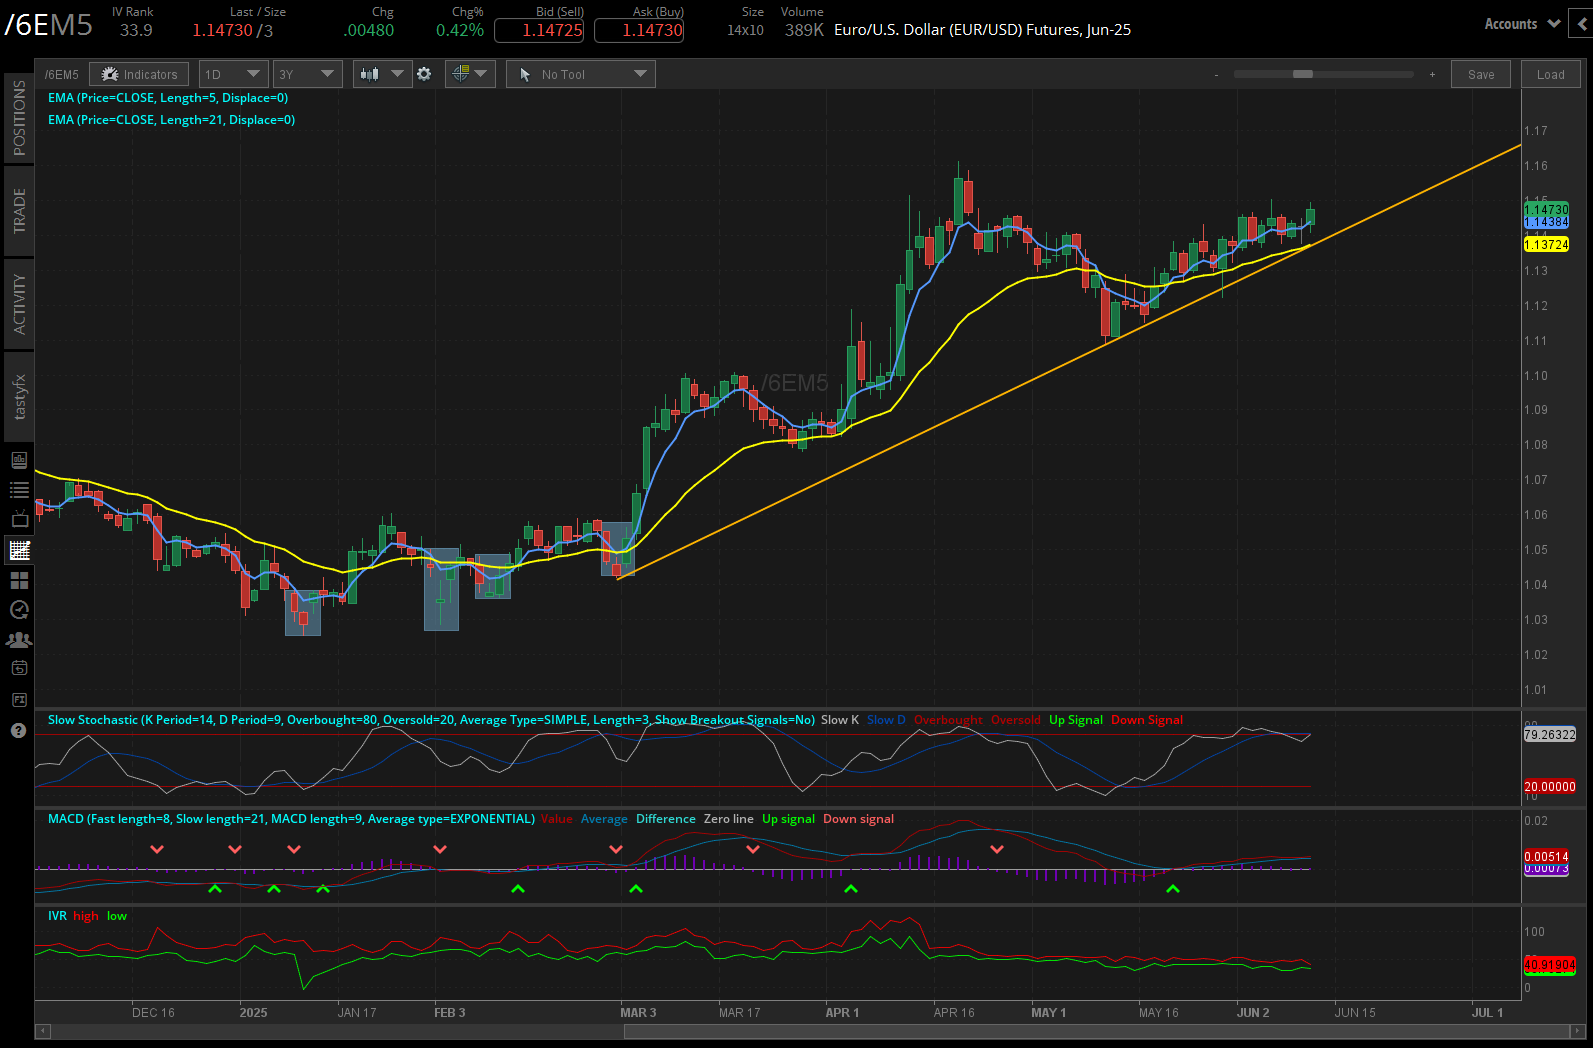Screen dimensions: 1593x1048
Task: Open the Indicators panel
Action: tap(139, 74)
